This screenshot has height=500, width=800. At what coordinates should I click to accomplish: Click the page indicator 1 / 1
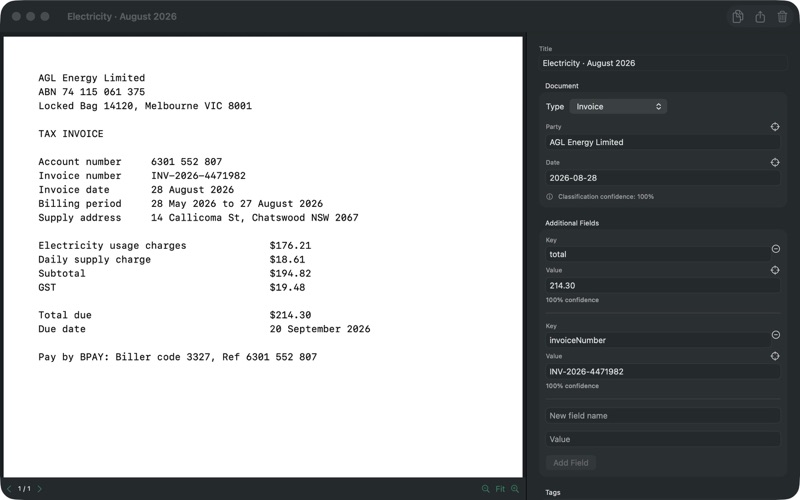coord(24,489)
